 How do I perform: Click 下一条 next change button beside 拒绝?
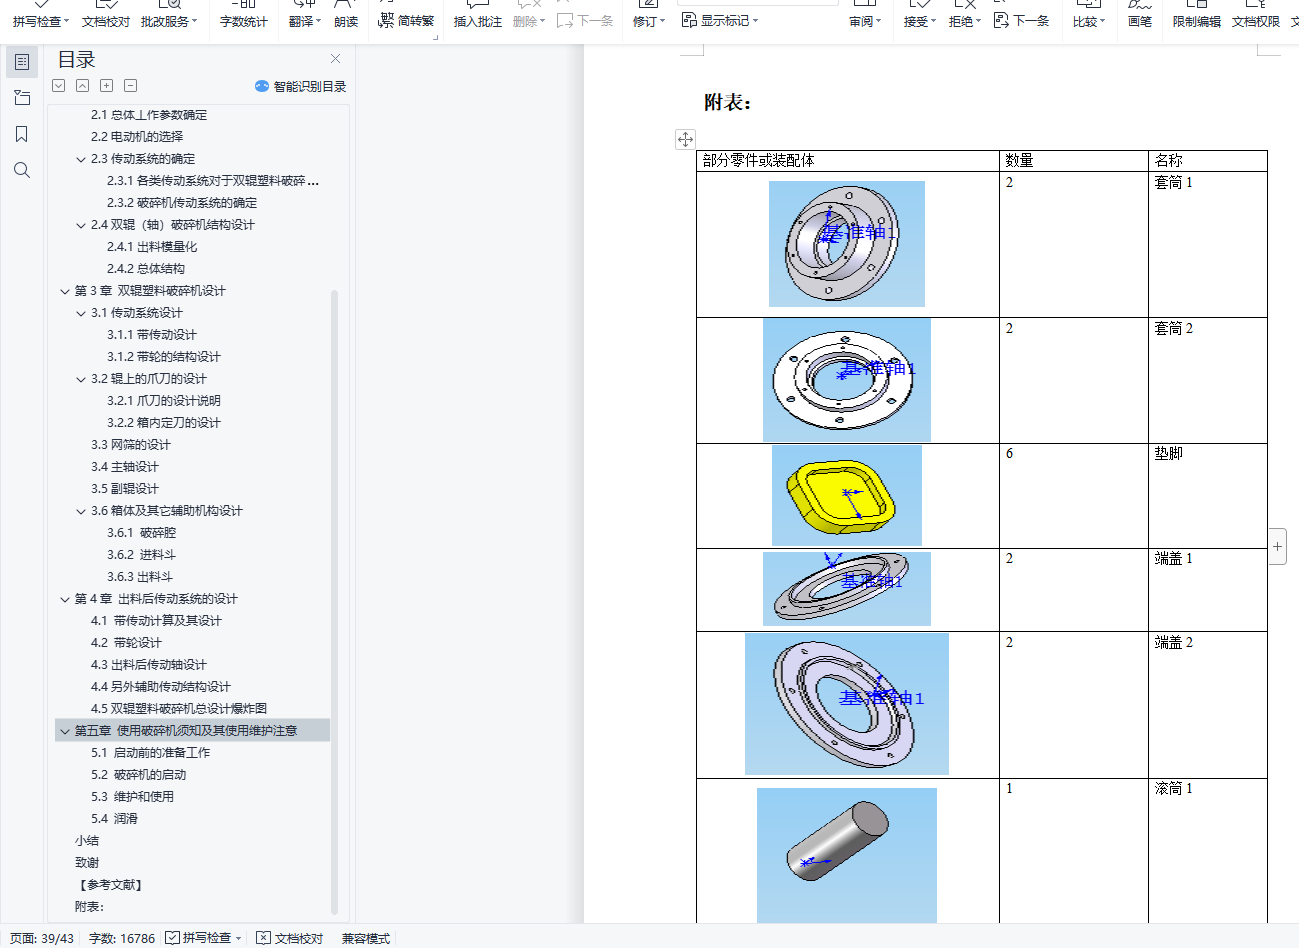tap(1022, 21)
